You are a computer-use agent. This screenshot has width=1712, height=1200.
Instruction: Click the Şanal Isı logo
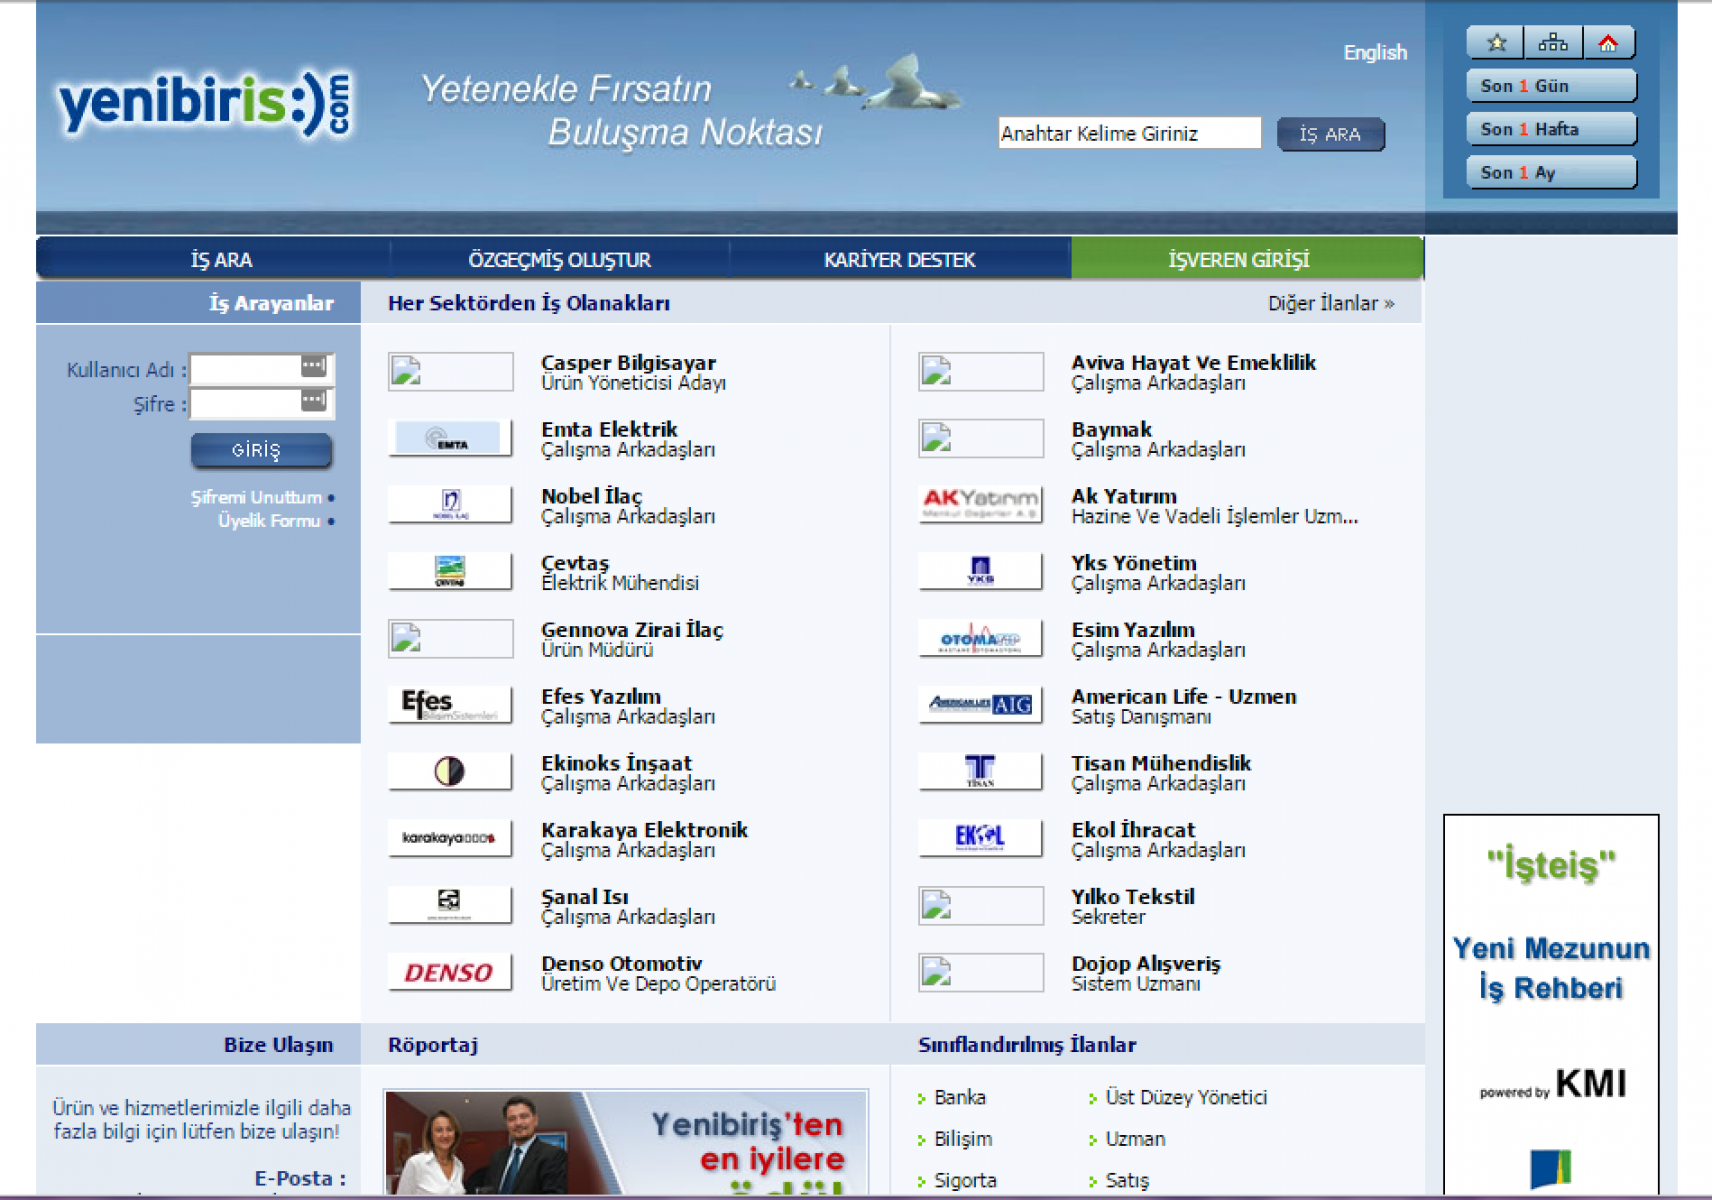tap(450, 905)
